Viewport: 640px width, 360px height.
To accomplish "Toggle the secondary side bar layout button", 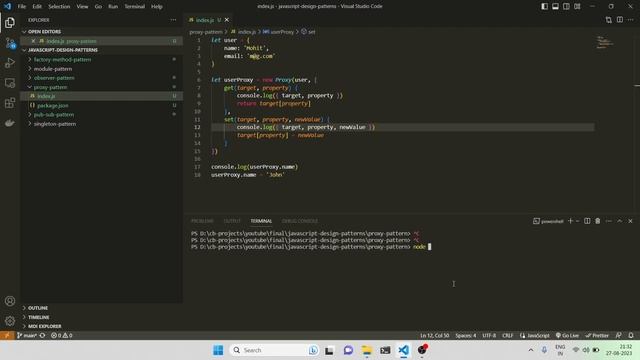I will (x=566, y=6).
